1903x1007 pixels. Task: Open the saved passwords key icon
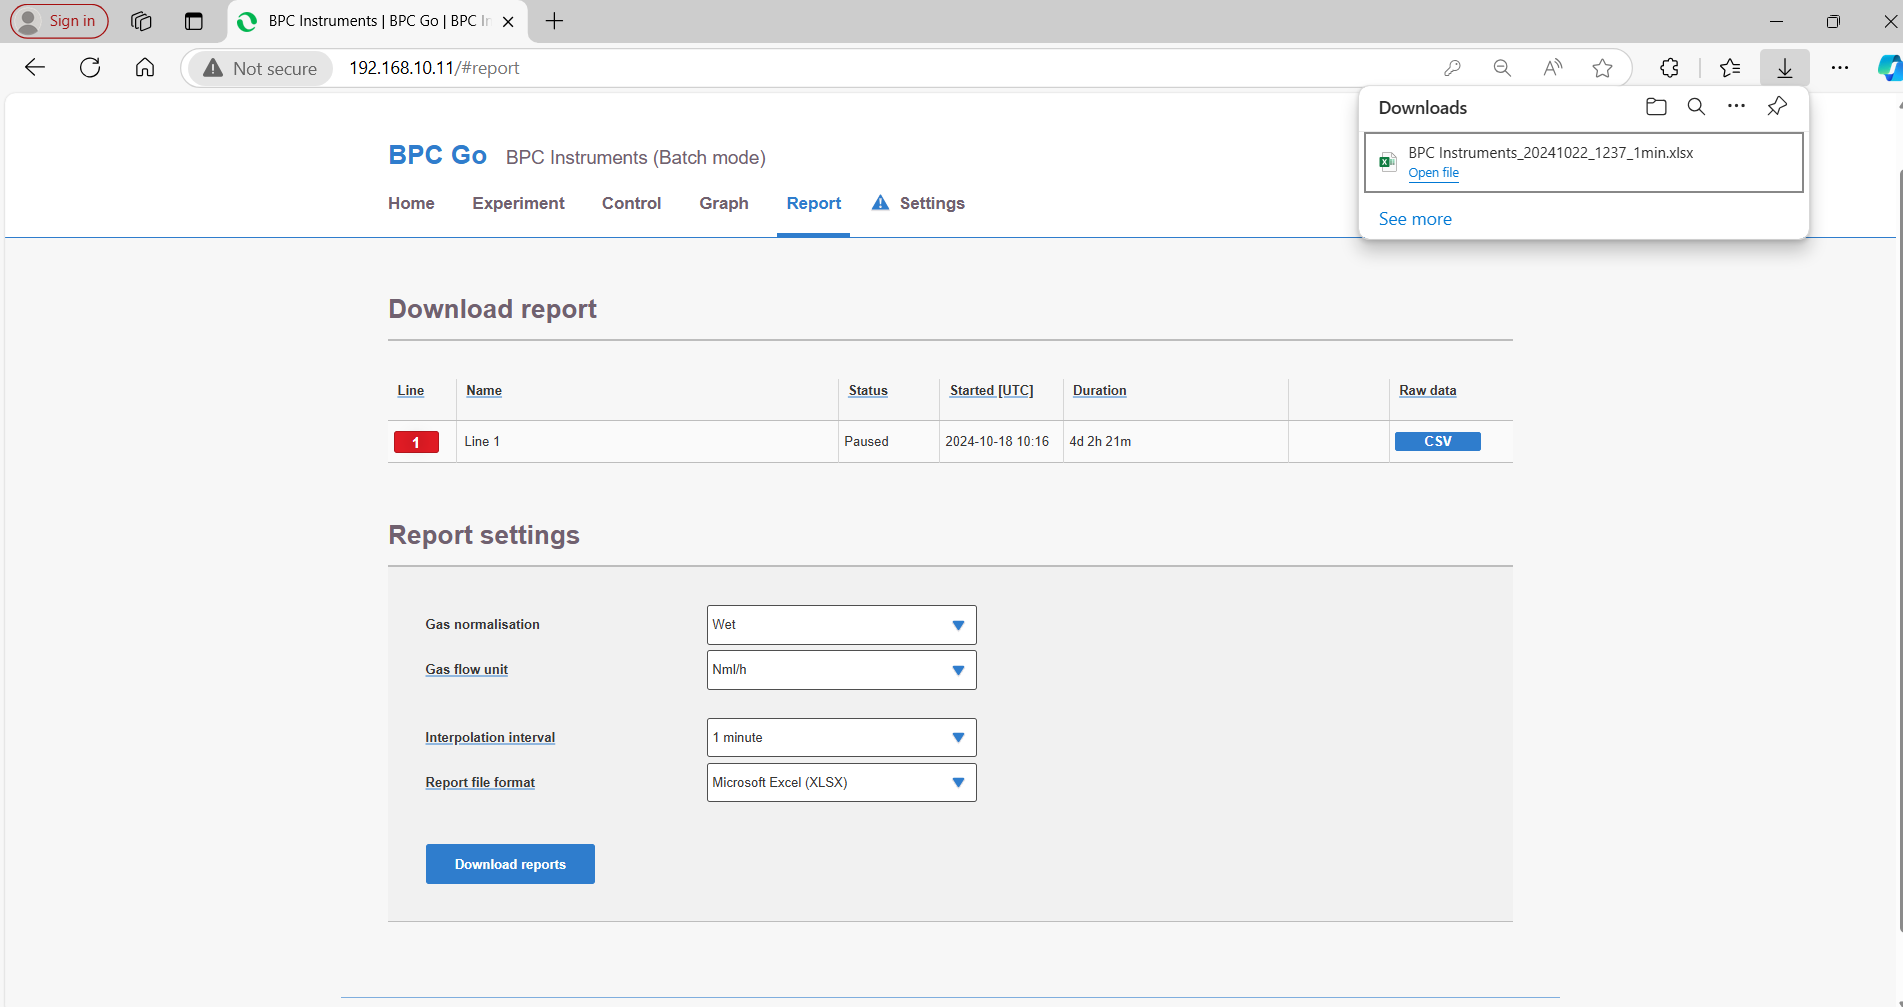[1452, 68]
